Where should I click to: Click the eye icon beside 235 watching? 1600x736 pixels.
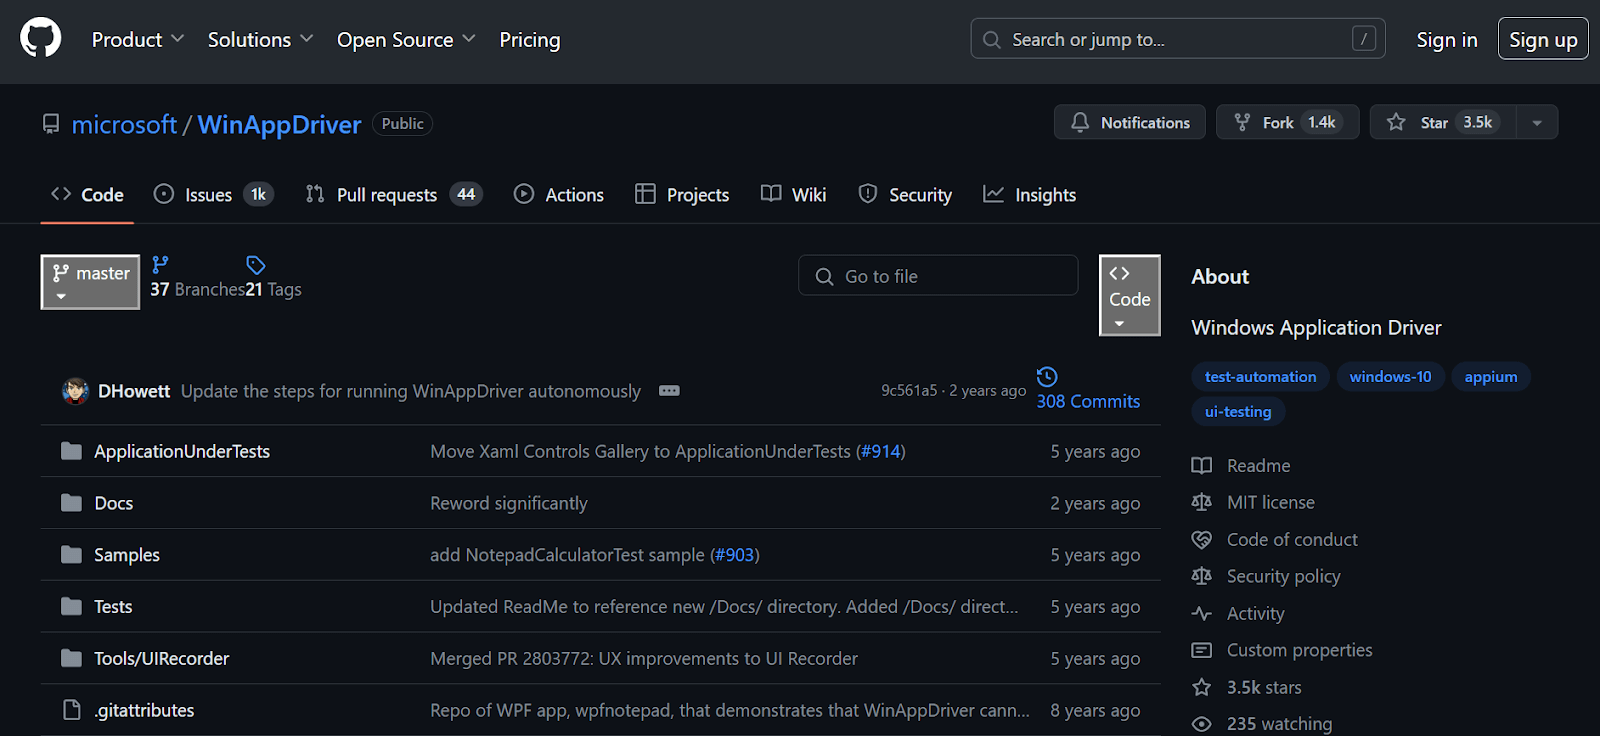[1202, 724]
